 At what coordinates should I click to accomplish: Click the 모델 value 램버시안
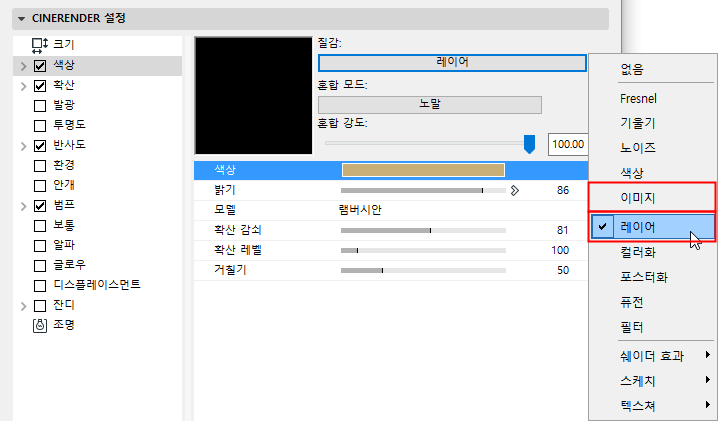click(x=360, y=210)
